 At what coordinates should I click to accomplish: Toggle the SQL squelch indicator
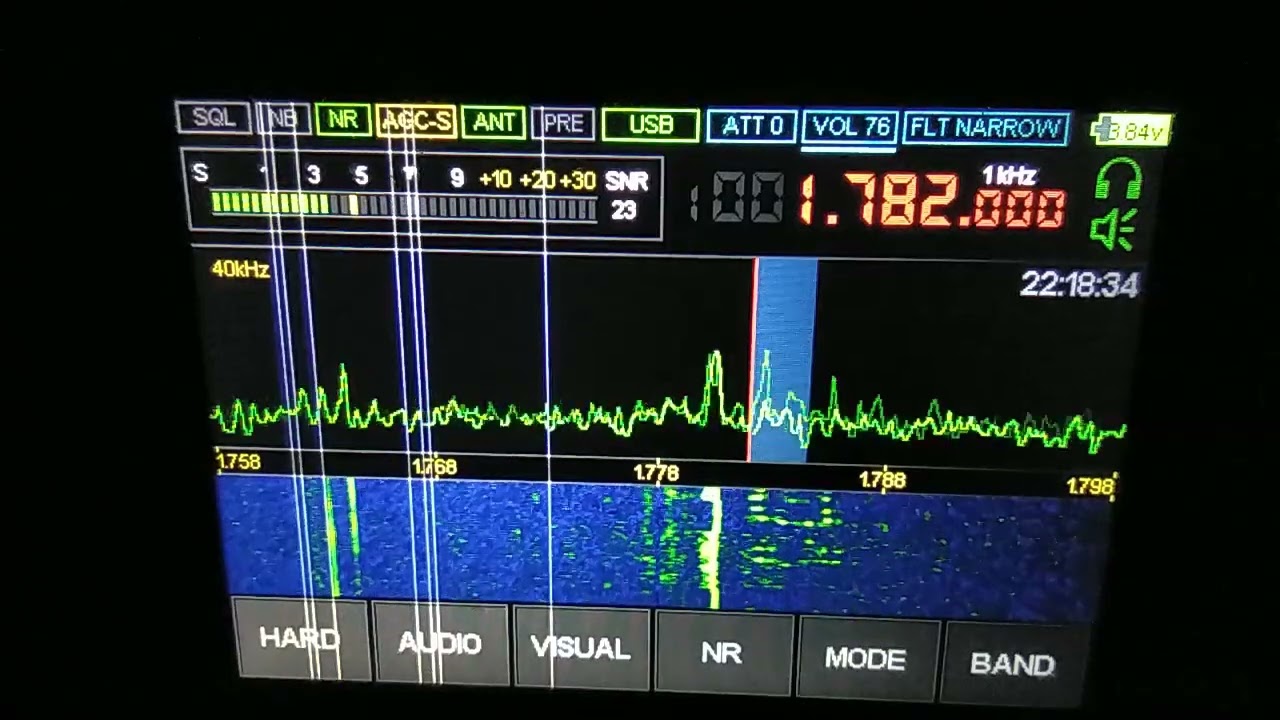coord(213,117)
